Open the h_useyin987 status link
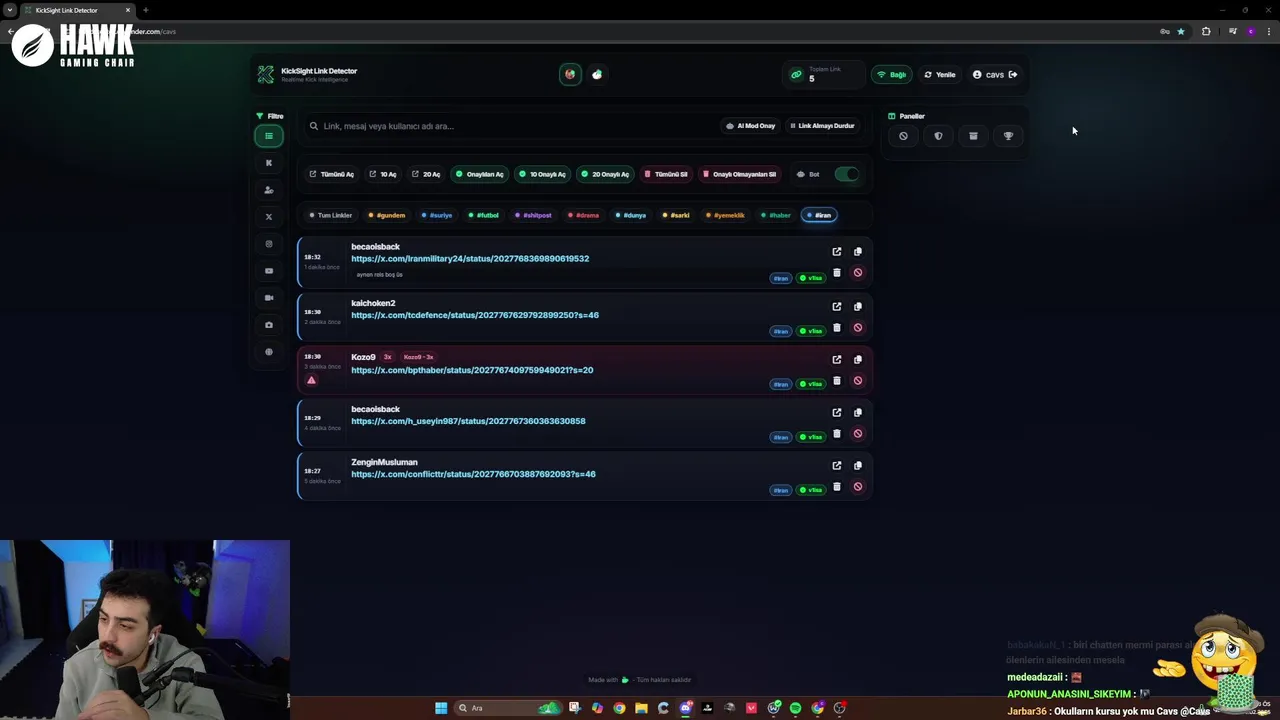Viewport: 1280px width, 720px height. (468, 421)
